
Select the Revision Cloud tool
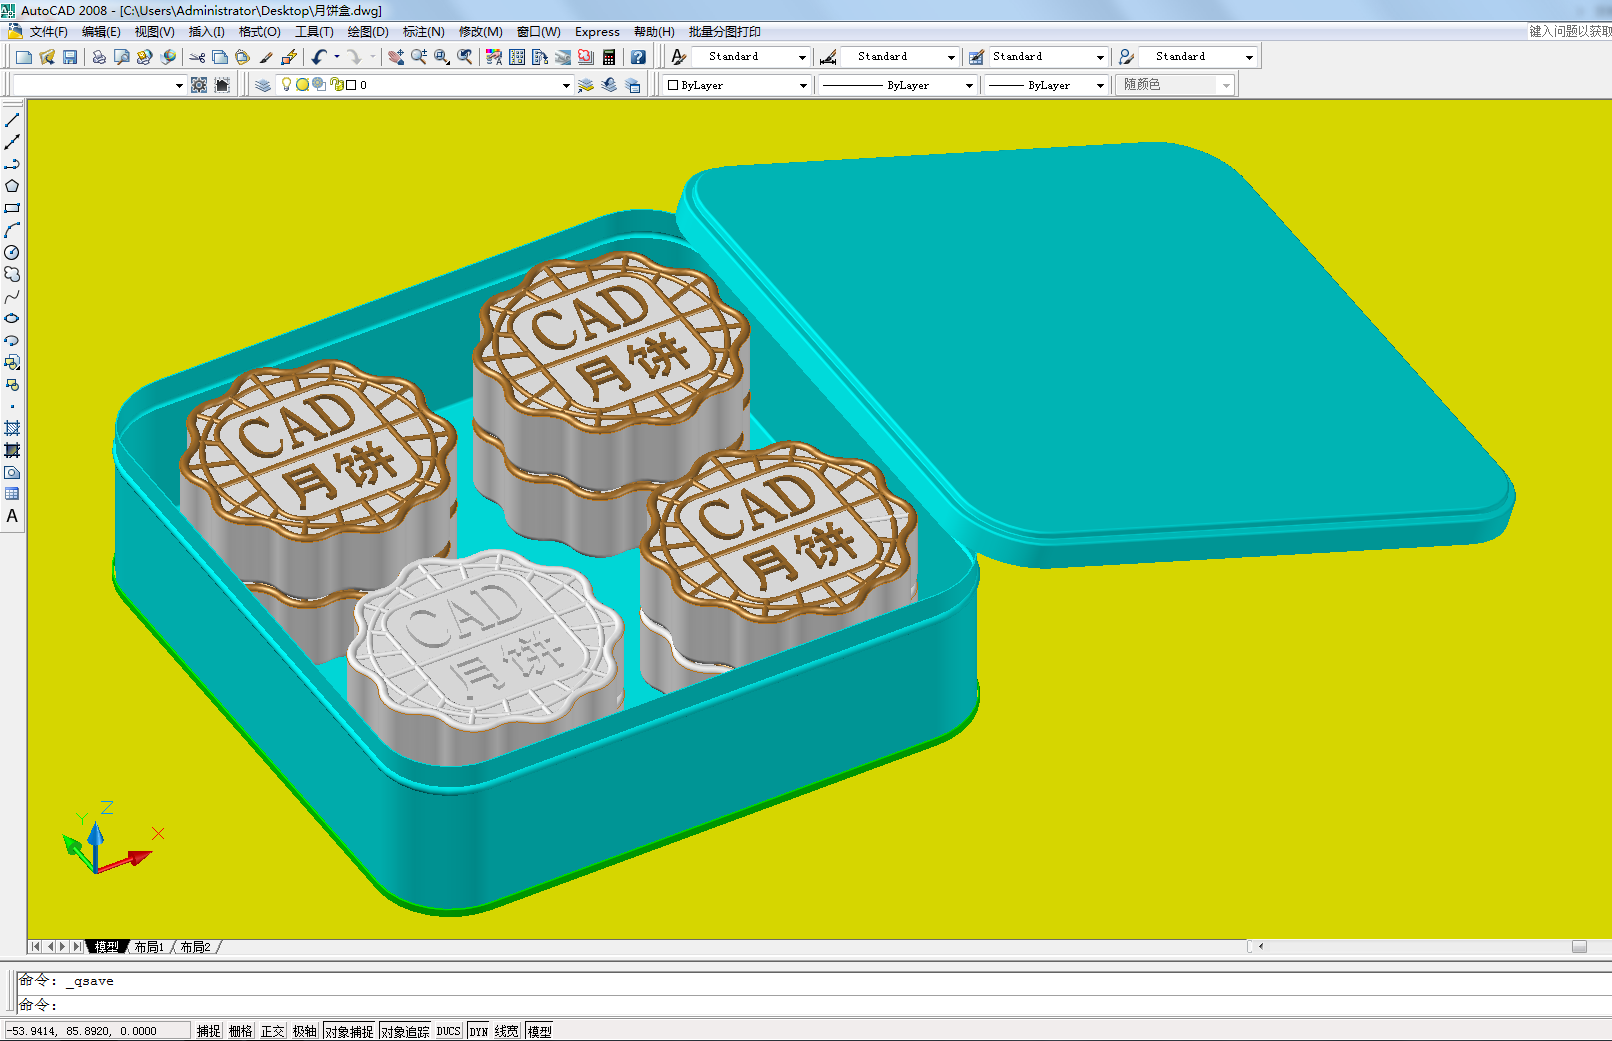12,274
